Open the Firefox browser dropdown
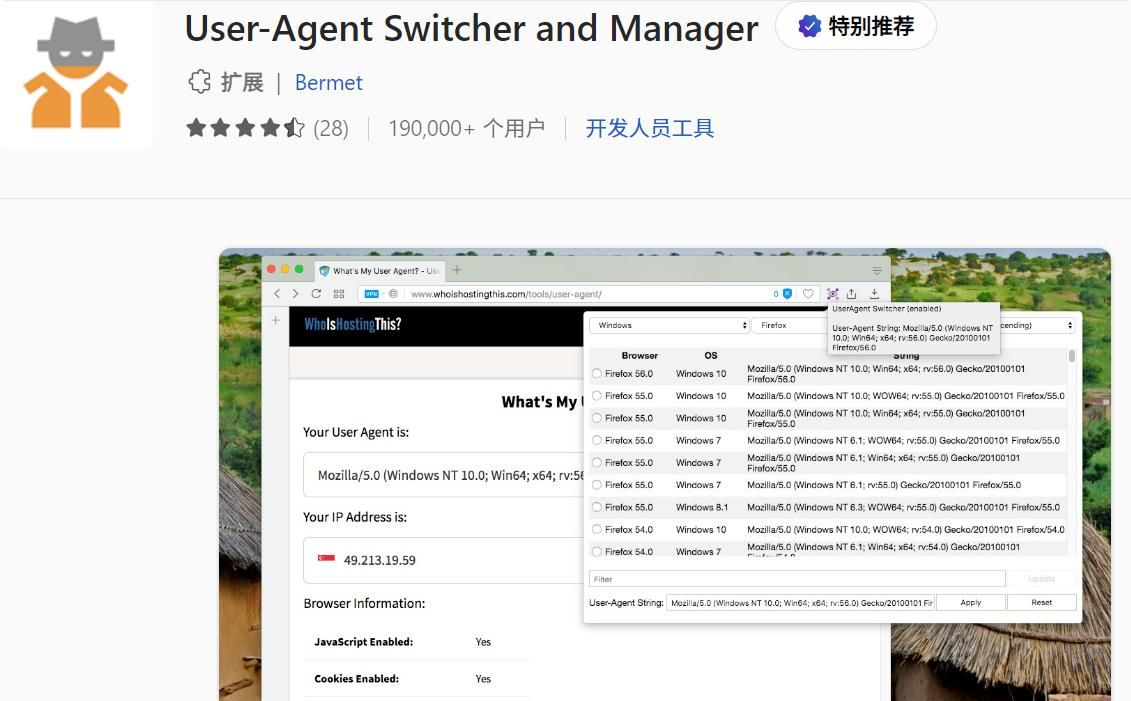Screen dimensions: 1131x701 pos(788,325)
